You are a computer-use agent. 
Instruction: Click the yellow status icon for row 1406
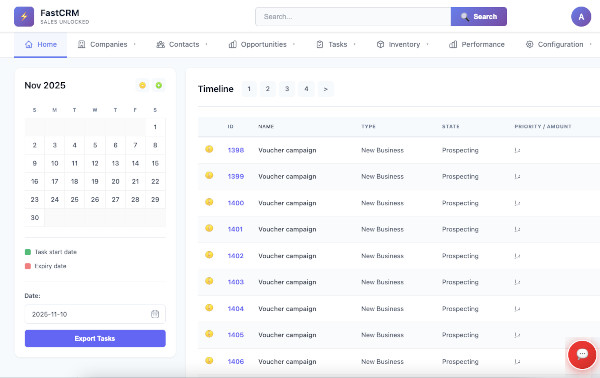[x=209, y=360]
